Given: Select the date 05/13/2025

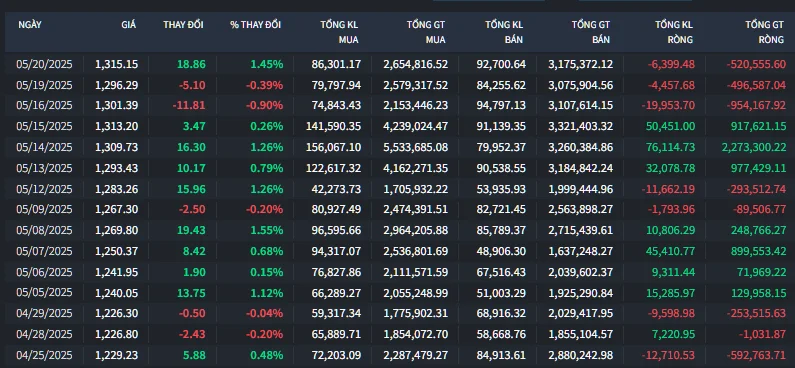Looking at the screenshot, I should (44, 168).
